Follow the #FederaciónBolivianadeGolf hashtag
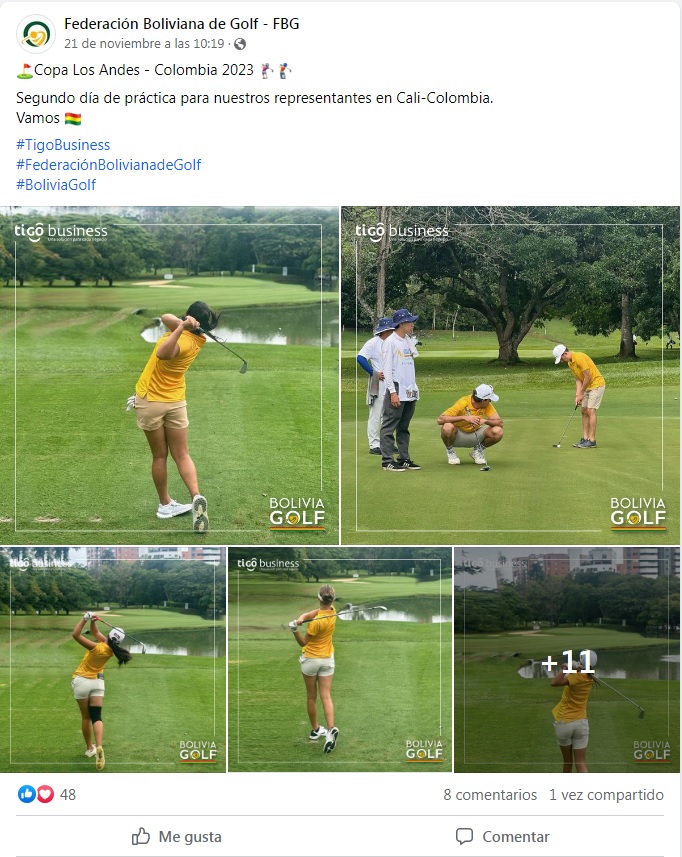This screenshot has height=857, width=682. click(108, 165)
